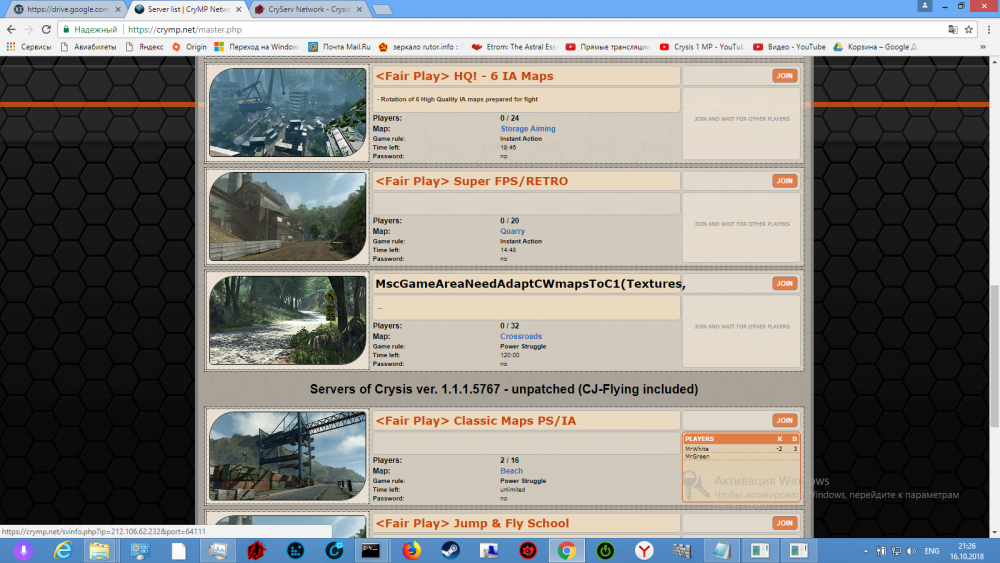
Task: Click the translate page icon in the address bar
Action: (x=947, y=29)
